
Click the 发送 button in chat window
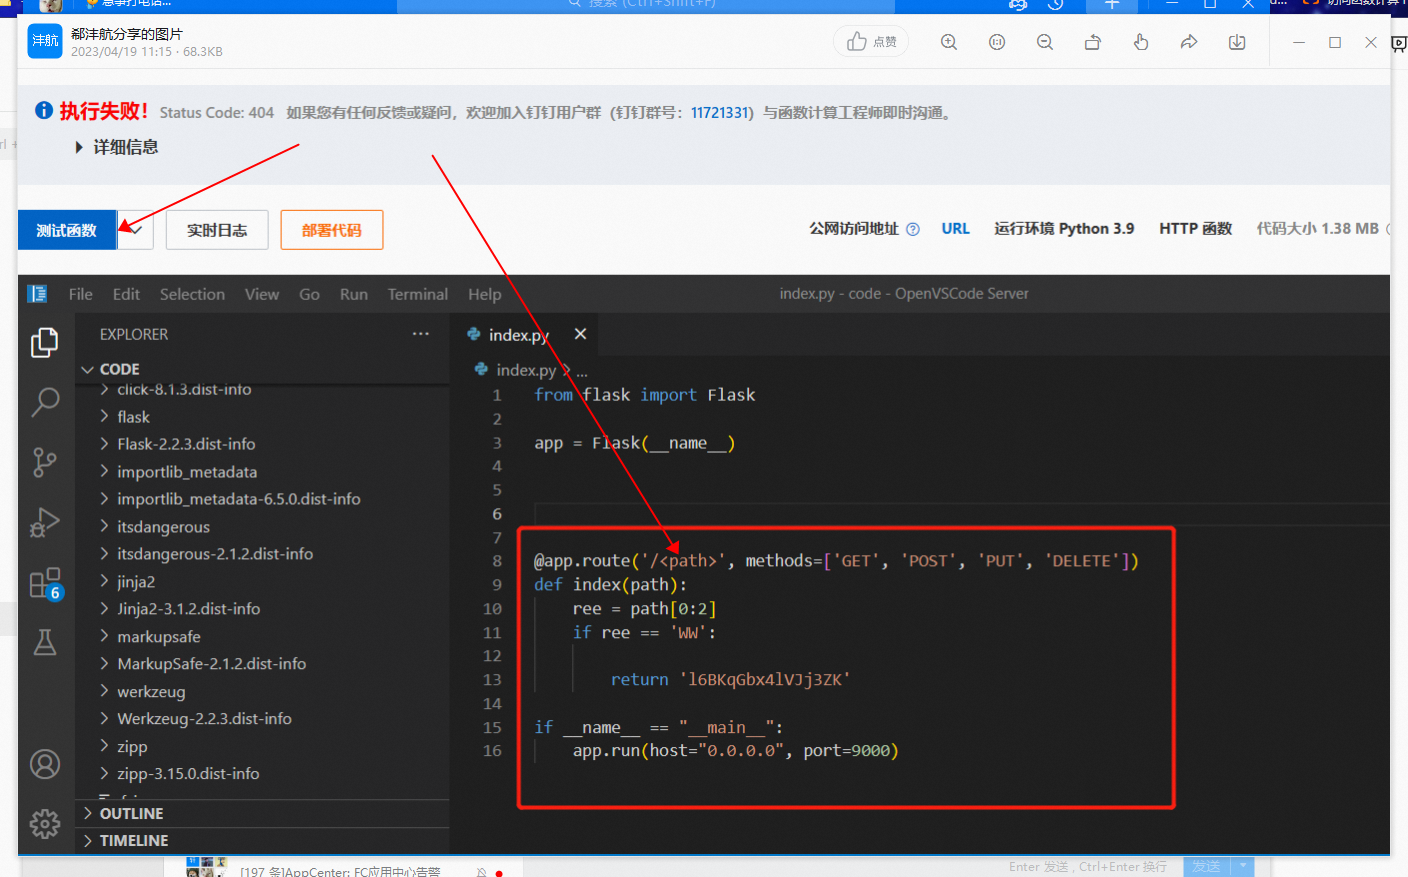pyautogui.click(x=1207, y=866)
